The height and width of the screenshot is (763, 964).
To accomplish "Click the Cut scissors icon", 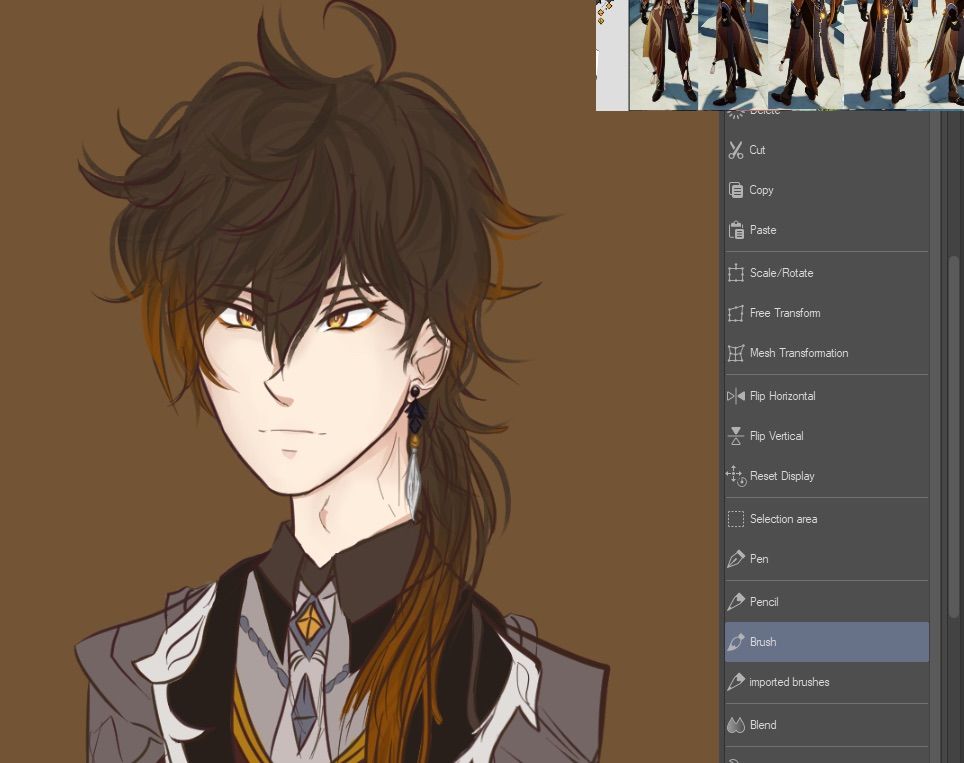I will pos(736,150).
